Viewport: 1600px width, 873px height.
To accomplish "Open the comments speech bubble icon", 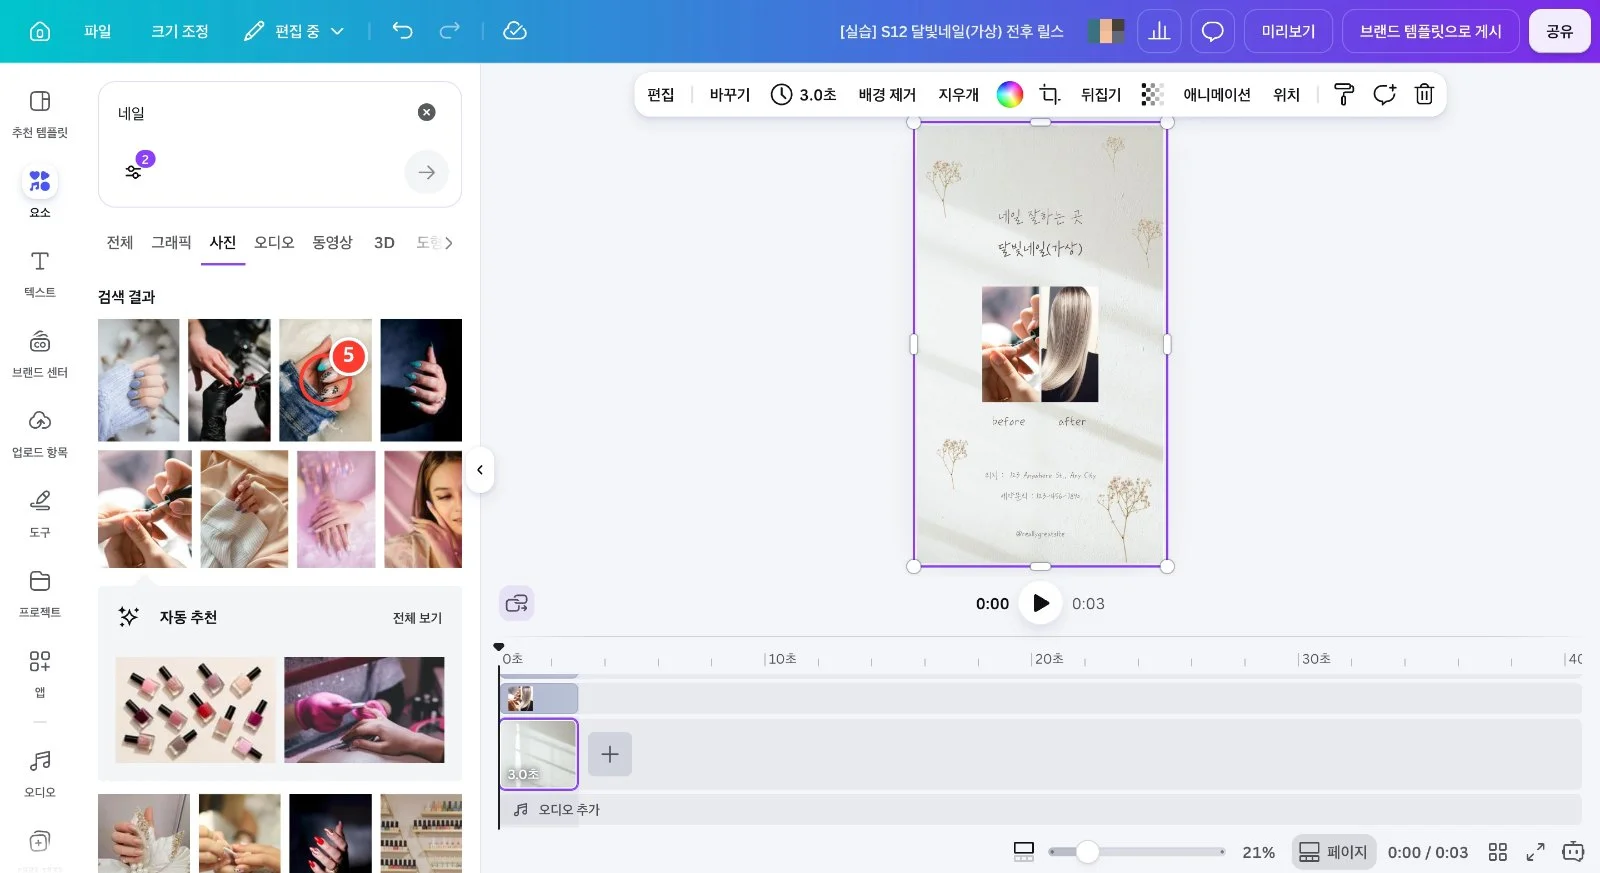I will [1212, 31].
